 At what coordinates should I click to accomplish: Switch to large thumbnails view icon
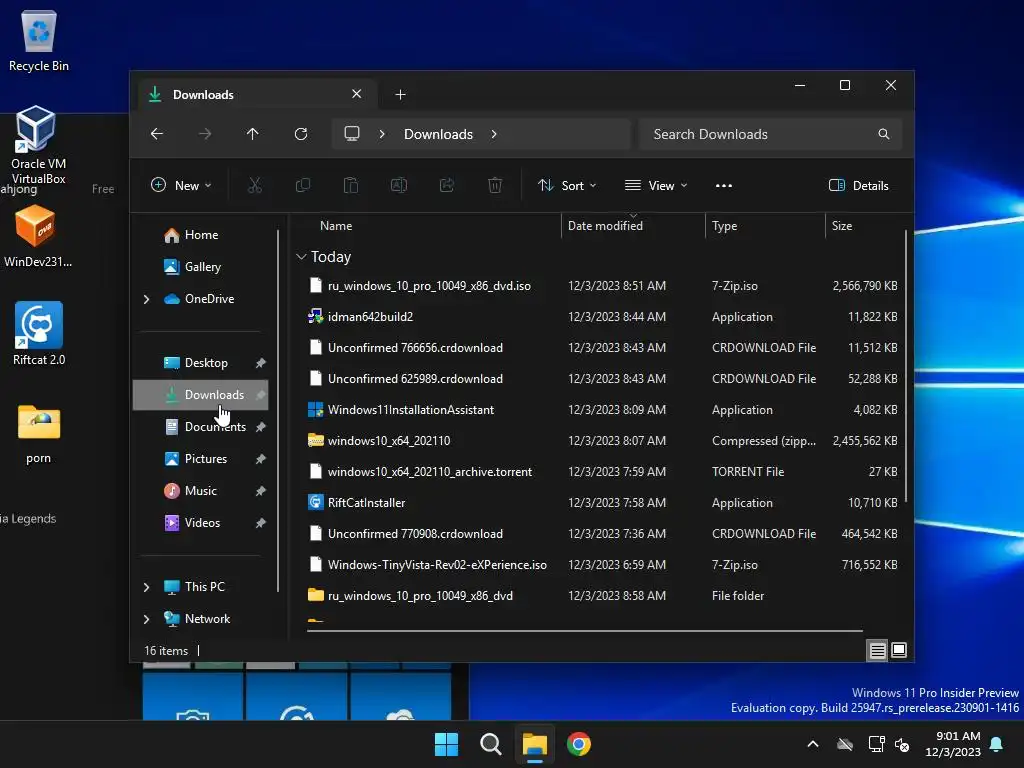899,650
